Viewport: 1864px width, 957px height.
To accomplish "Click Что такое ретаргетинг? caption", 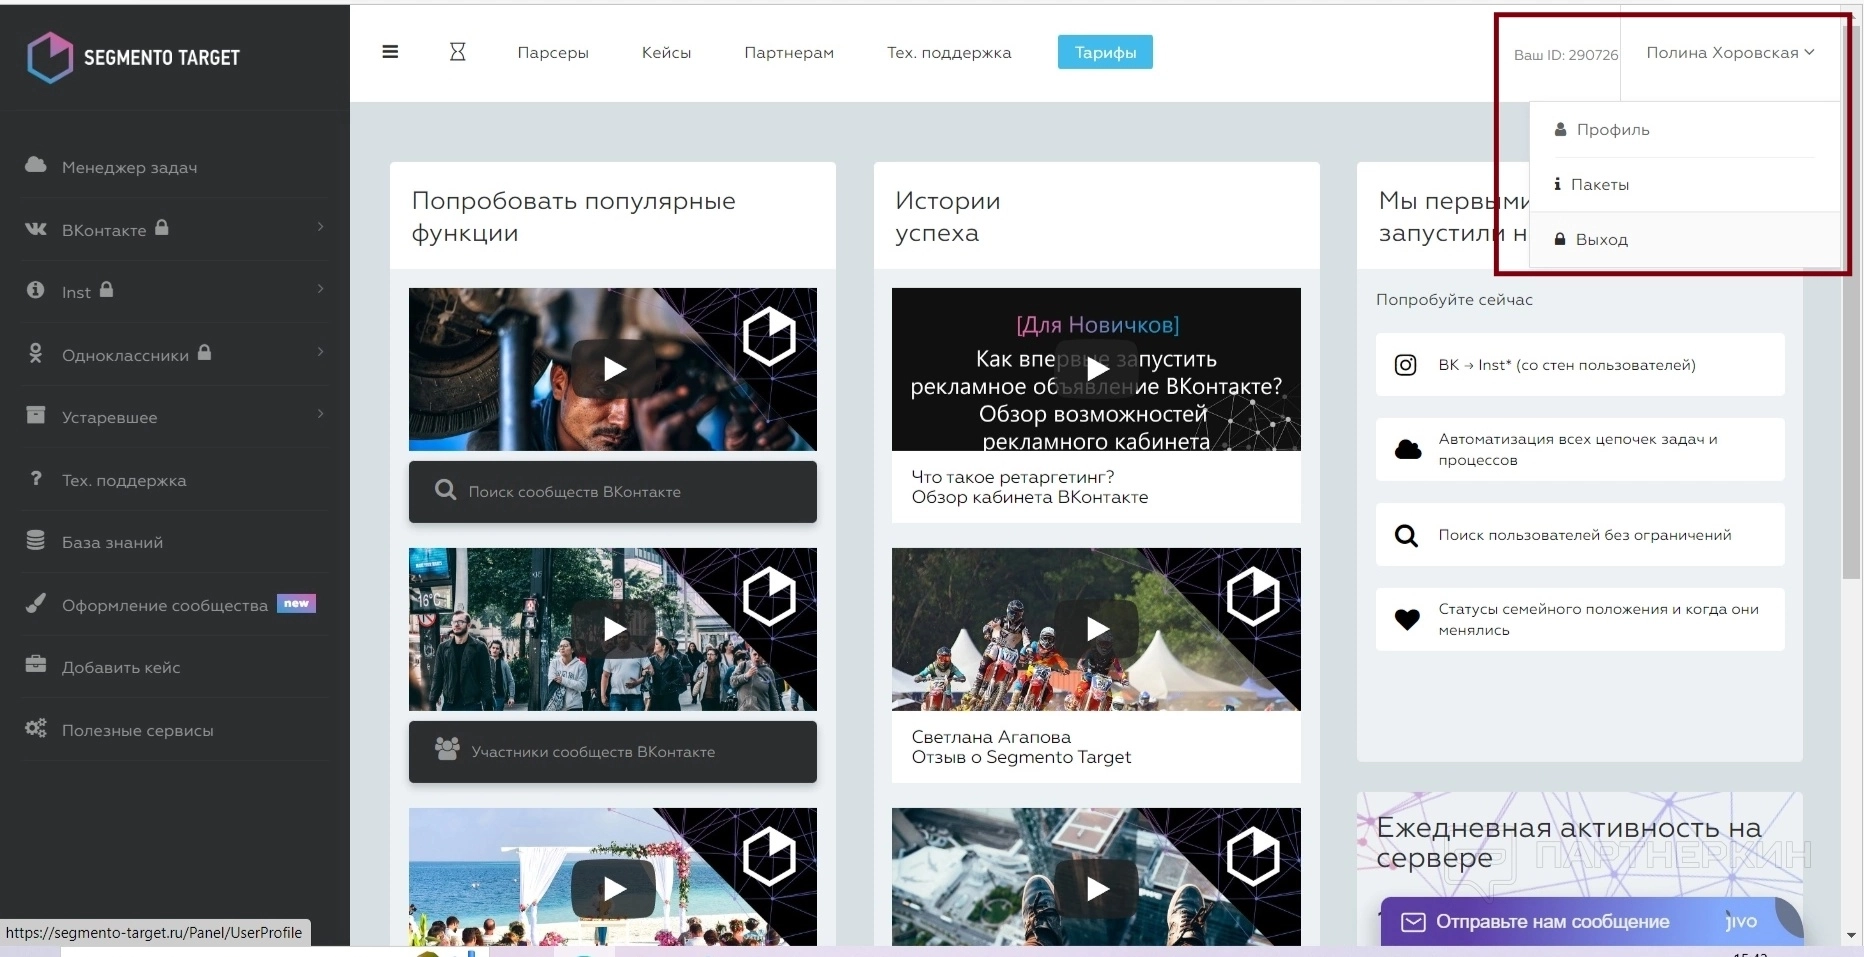I will click(1030, 487).
